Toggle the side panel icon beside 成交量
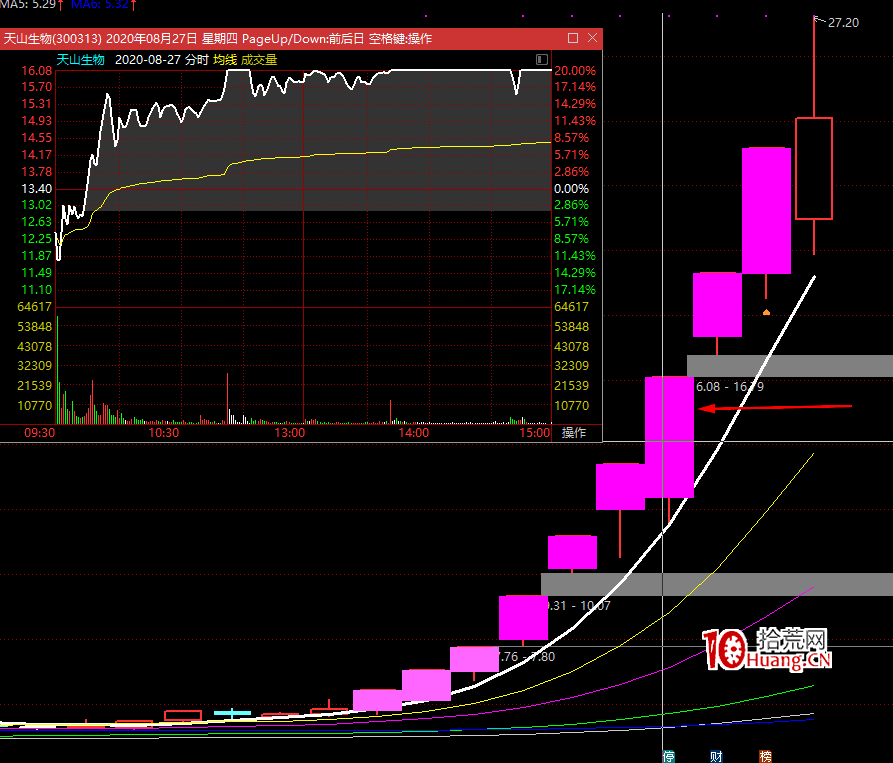This screenshot has width=893, height=763. (x=542, y=59)
